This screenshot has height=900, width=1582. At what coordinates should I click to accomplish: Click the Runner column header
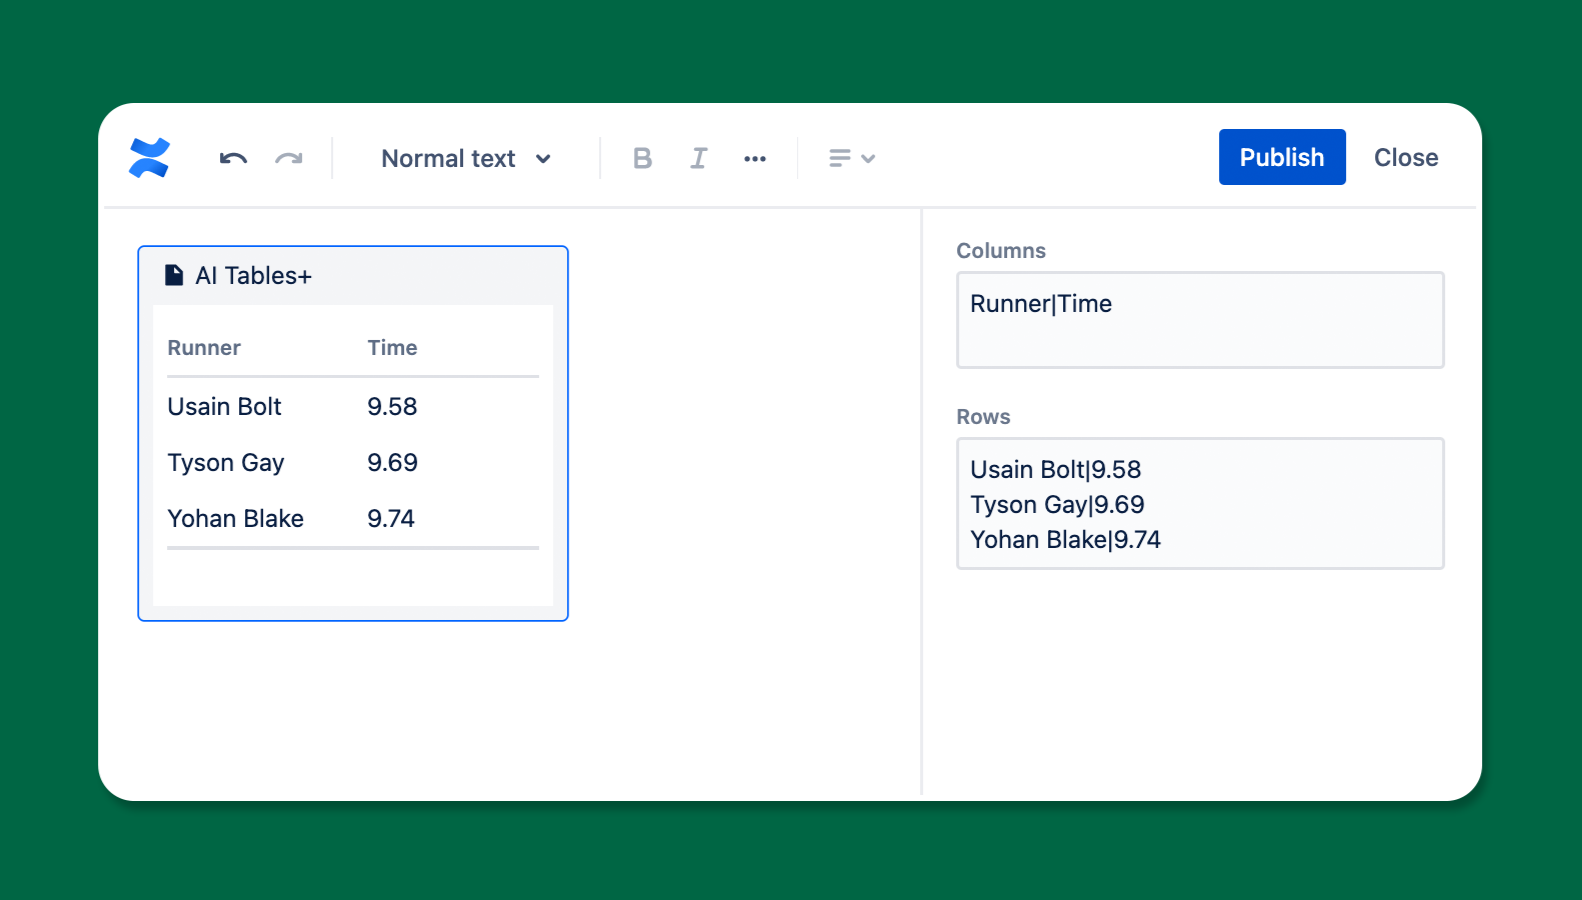(x=204, y=348)
